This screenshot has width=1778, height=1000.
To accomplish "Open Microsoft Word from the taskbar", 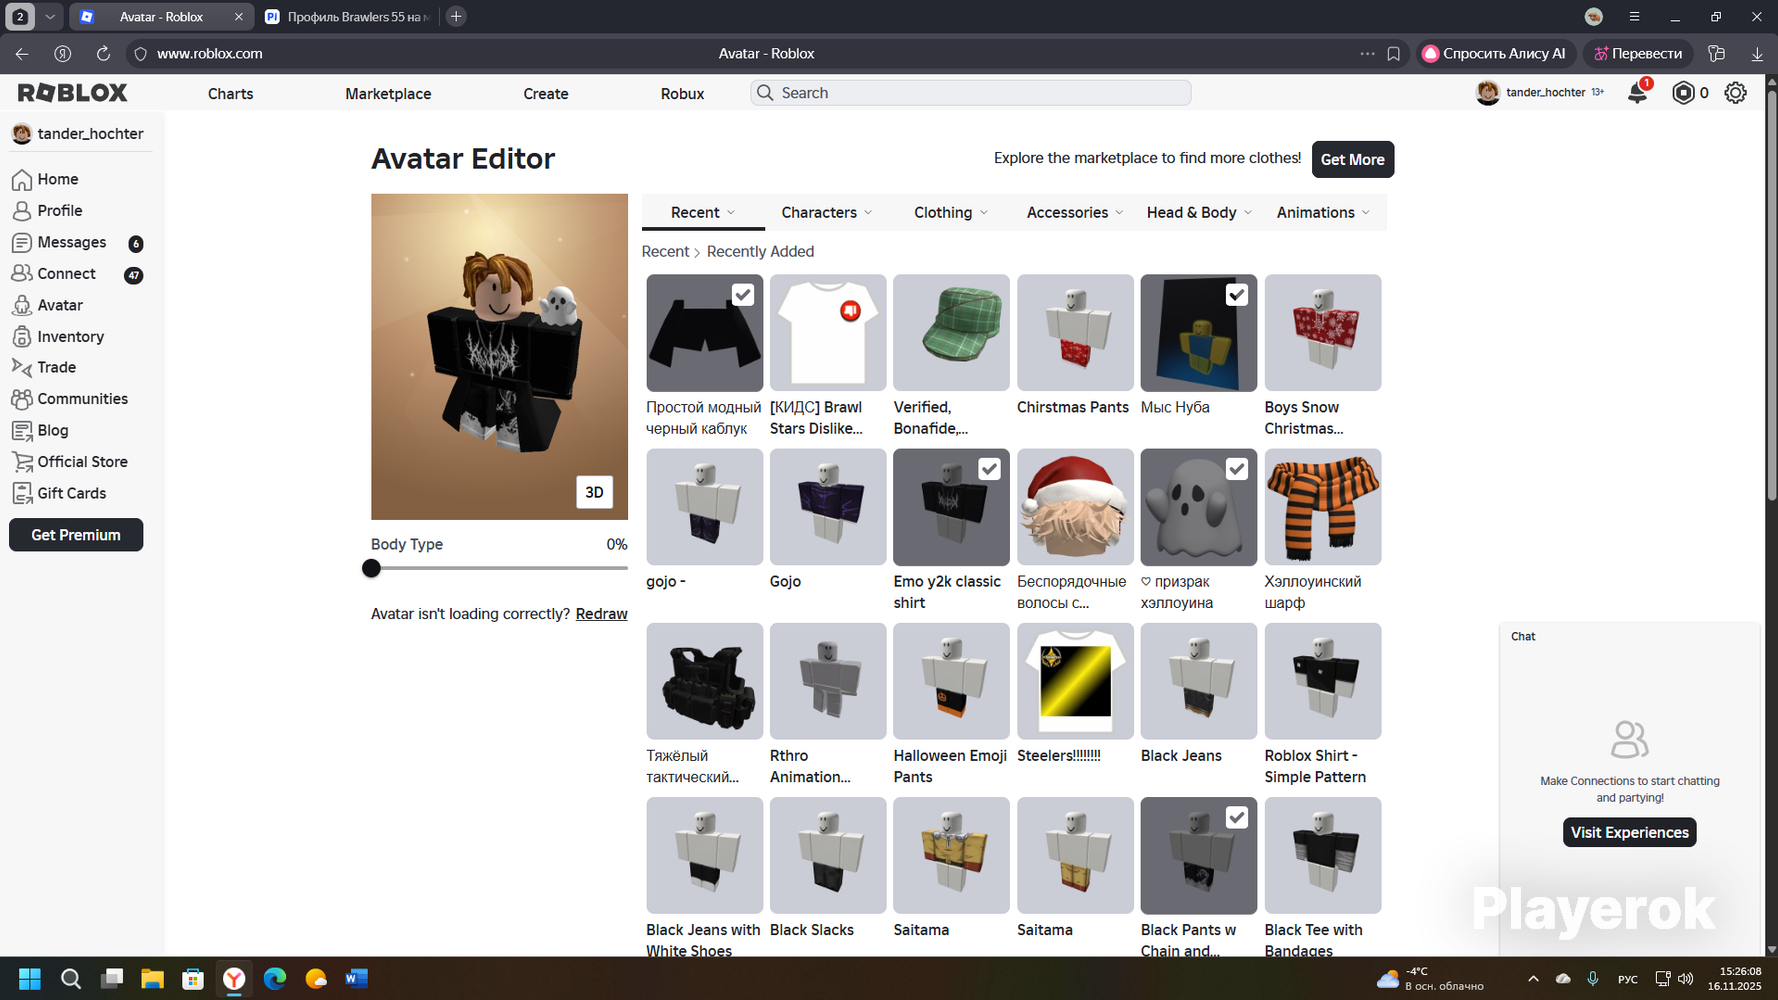I will (x=357, y=979).
